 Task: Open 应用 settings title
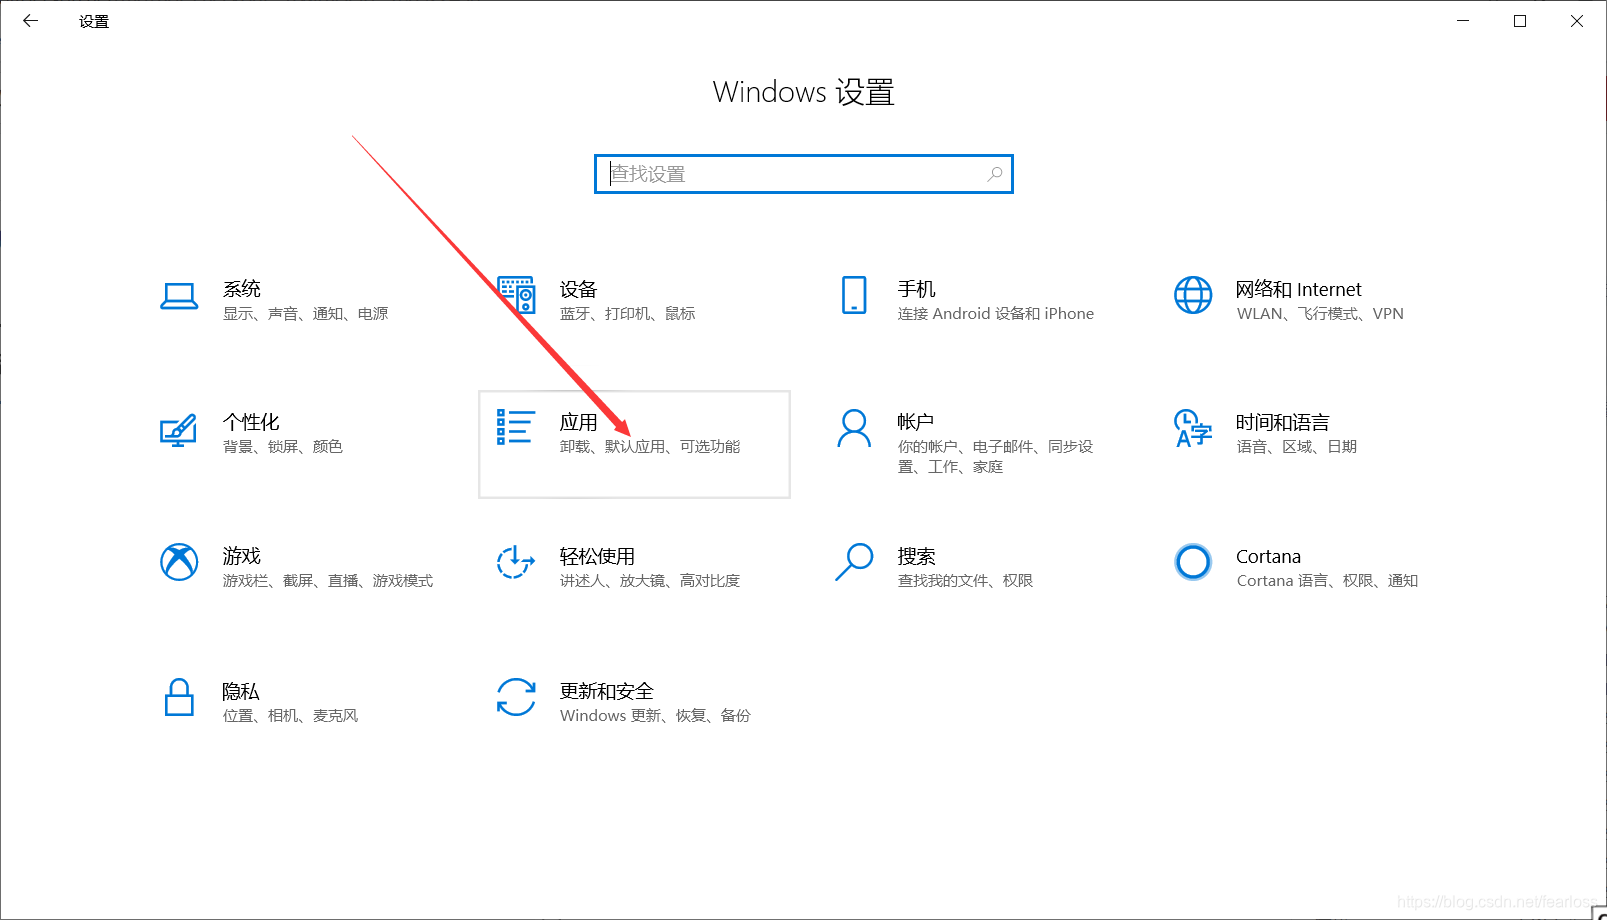click(x=578, y=422)
